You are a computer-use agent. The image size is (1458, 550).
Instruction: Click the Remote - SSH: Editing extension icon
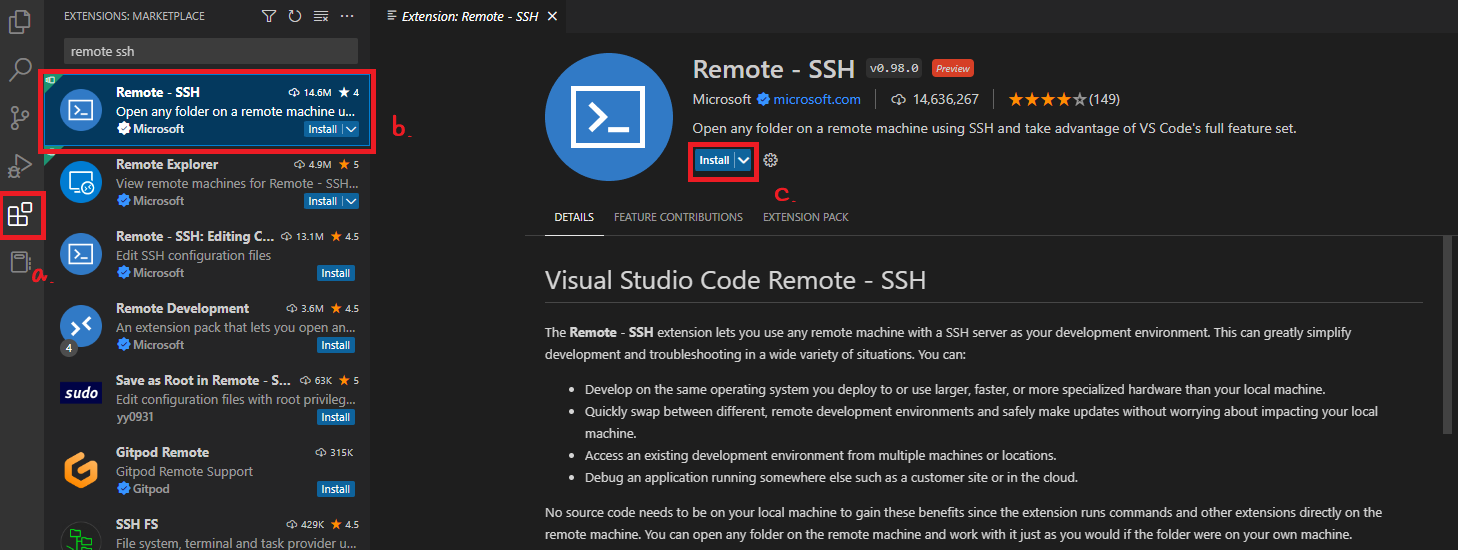point(80,254)
